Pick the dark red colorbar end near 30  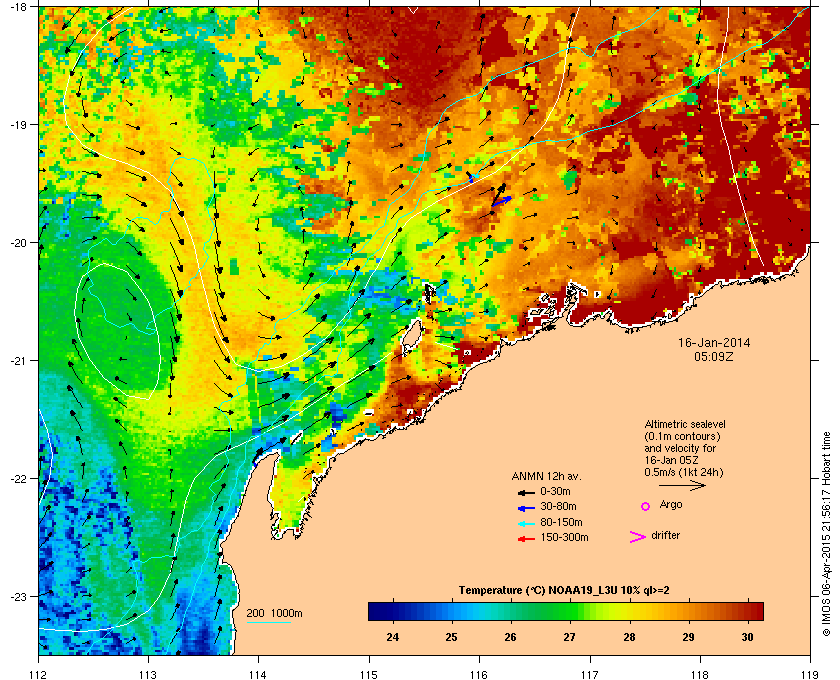pos(754,611)
